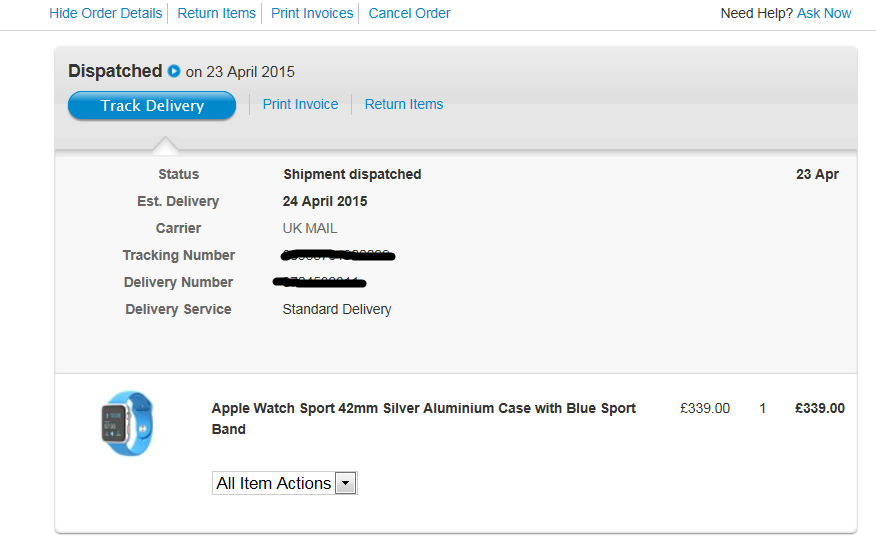Click the Cancel Order link

(409, 13)
